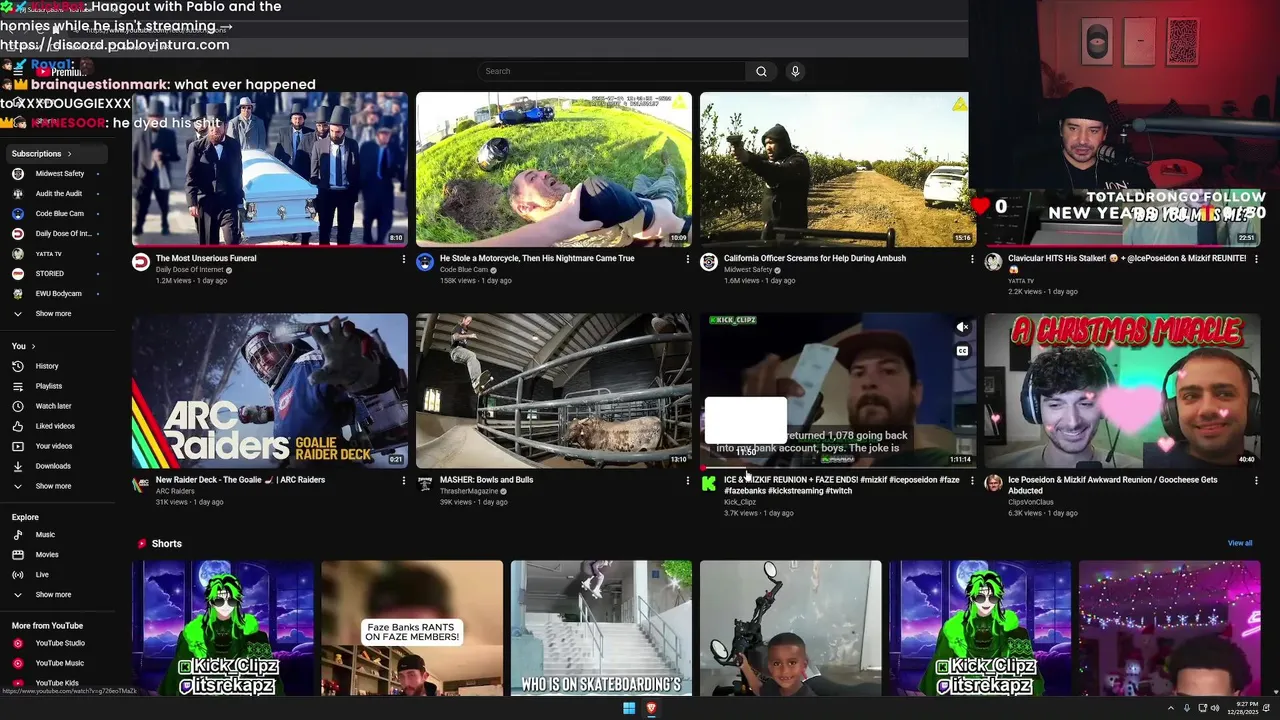This screenshot has height=720, width=1280.
Task: Show hidden system tray icons
Action: click(1171, 708)
